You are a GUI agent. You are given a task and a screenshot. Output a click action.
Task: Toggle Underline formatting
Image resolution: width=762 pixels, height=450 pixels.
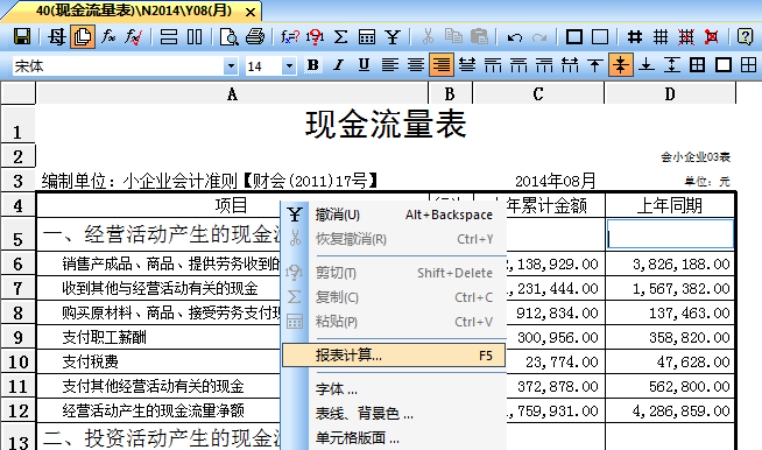click(x=364, y=65)
